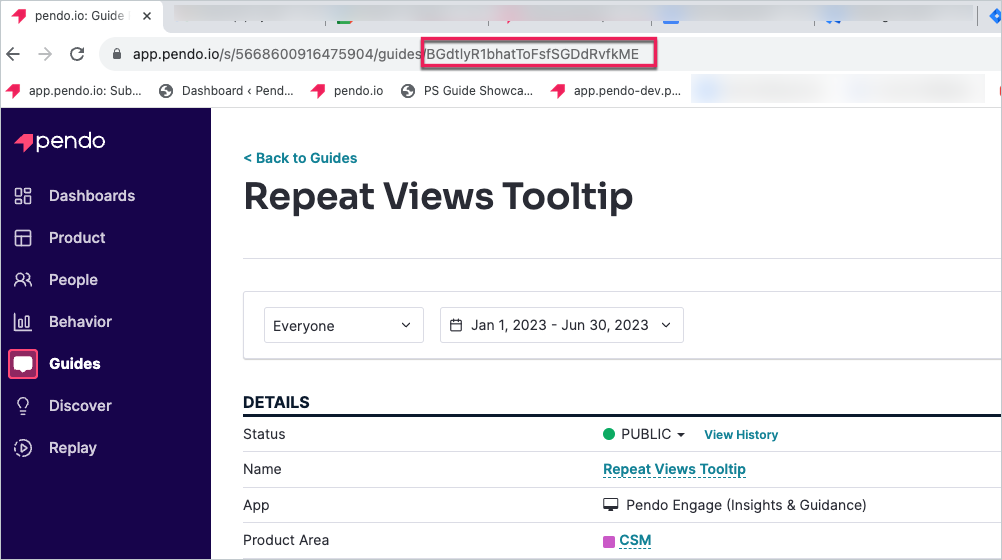Image resolution: width=1002 pixels, height=560 pixels.
Task: Click the App row label
Action: [256, 506]
